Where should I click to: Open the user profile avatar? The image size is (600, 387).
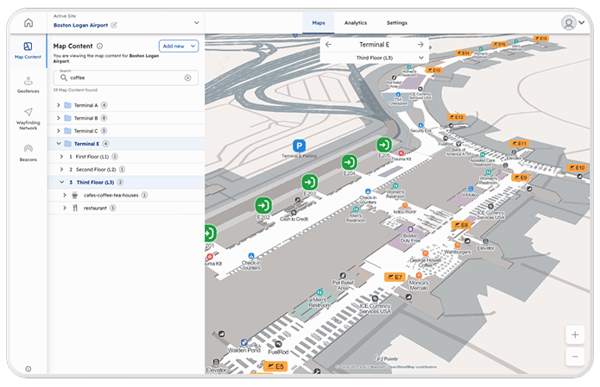coord(569,23)
